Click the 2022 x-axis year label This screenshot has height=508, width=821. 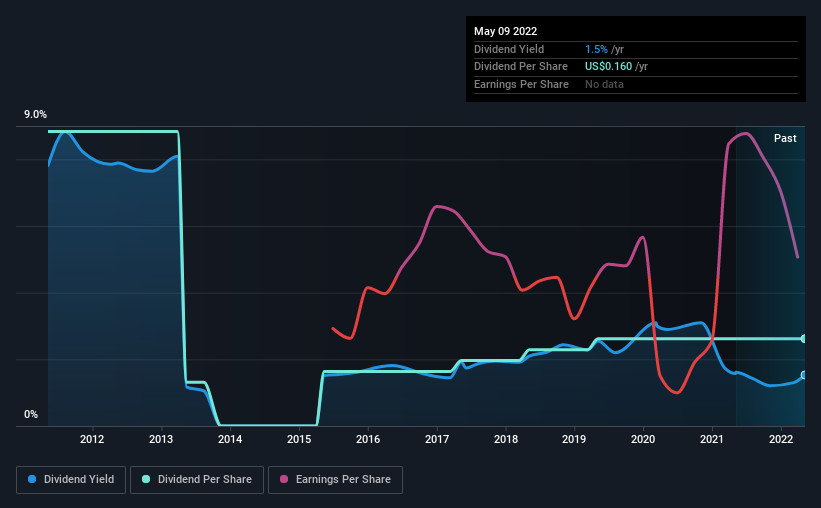(781, 439)
